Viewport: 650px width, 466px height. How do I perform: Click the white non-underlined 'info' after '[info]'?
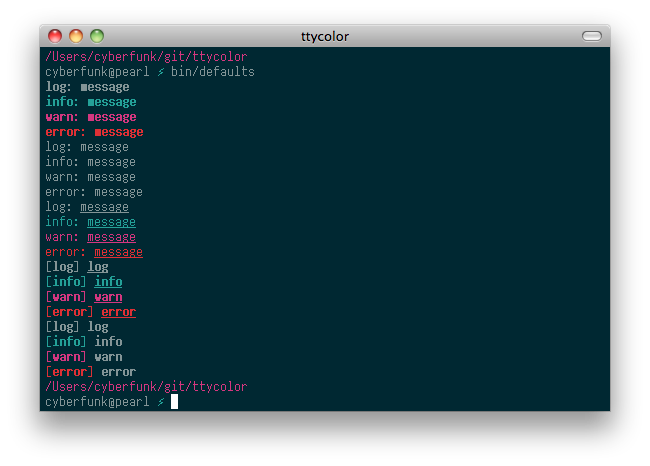[x=109, y=342]
